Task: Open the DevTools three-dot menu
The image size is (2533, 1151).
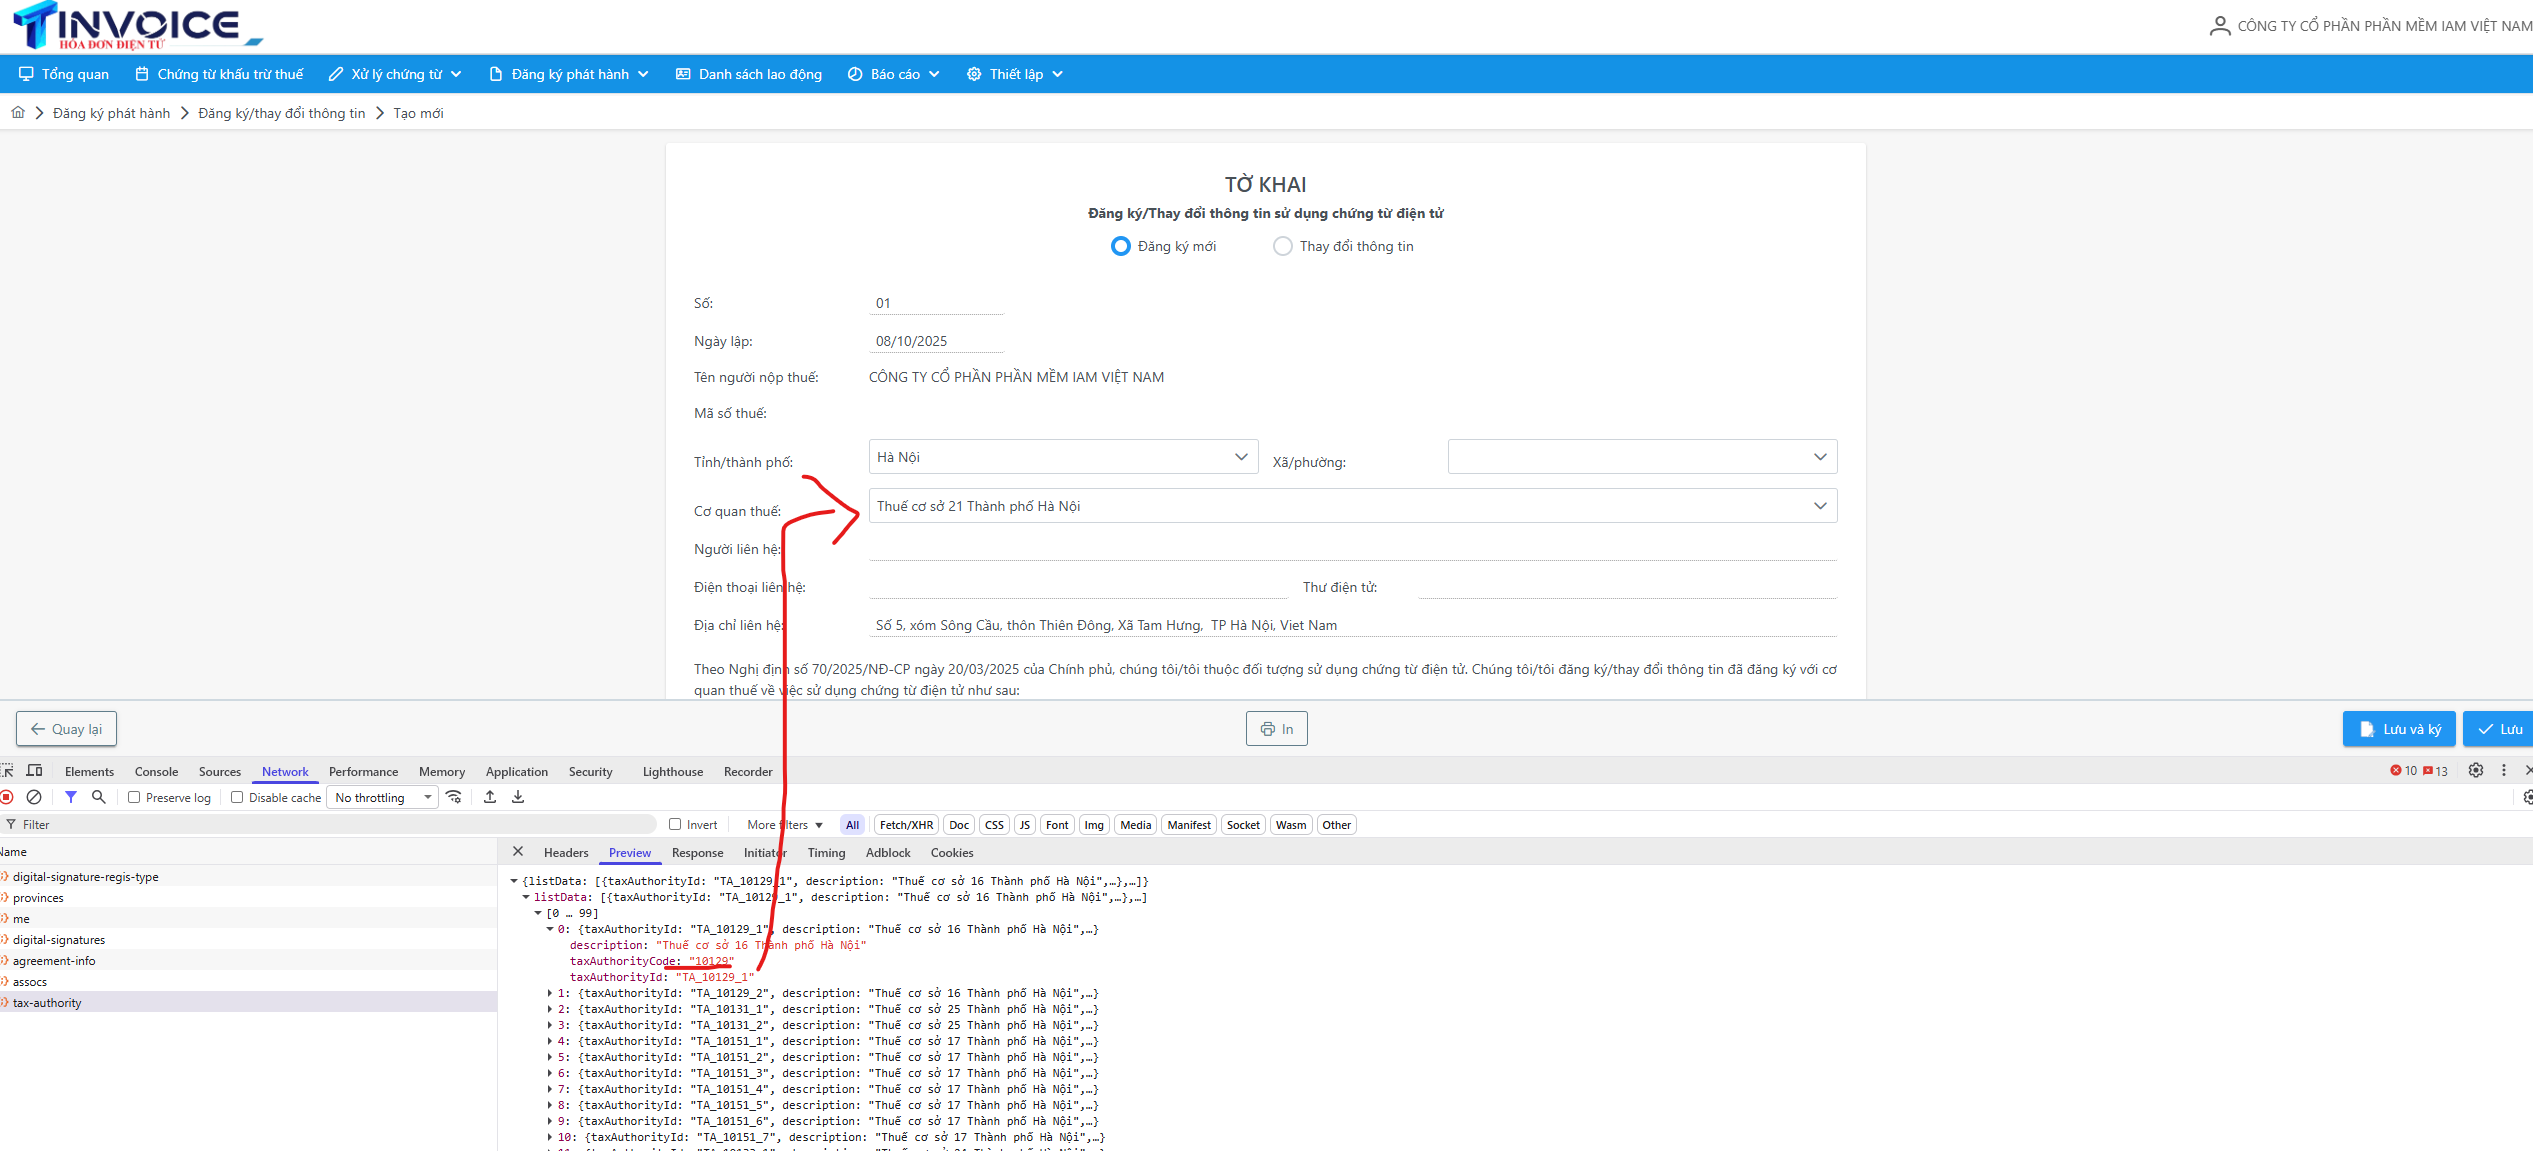Action: pos(2504,770)
